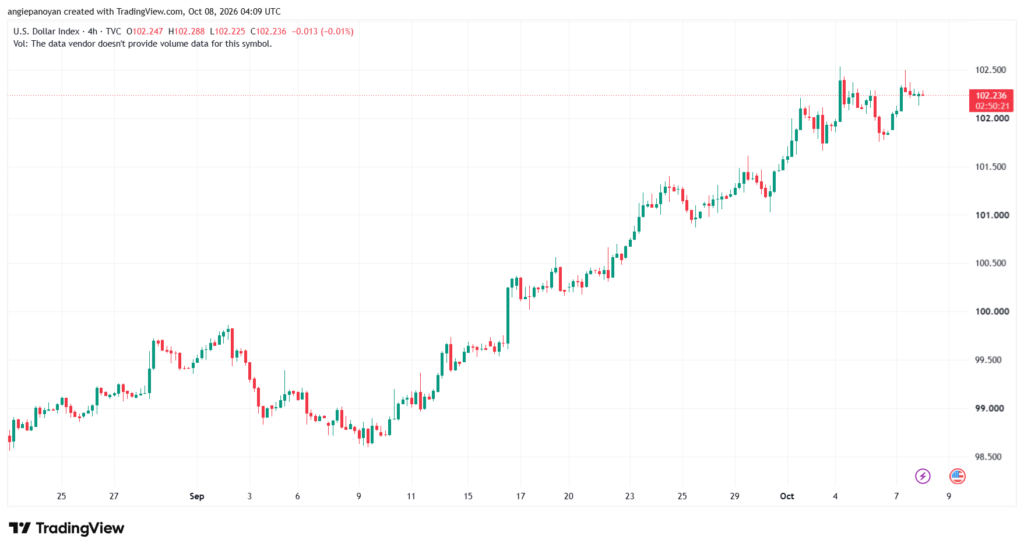Click the 11 date label on time axis
Viewport: 1024px width, 550px height.
click(x=411, y=496)
